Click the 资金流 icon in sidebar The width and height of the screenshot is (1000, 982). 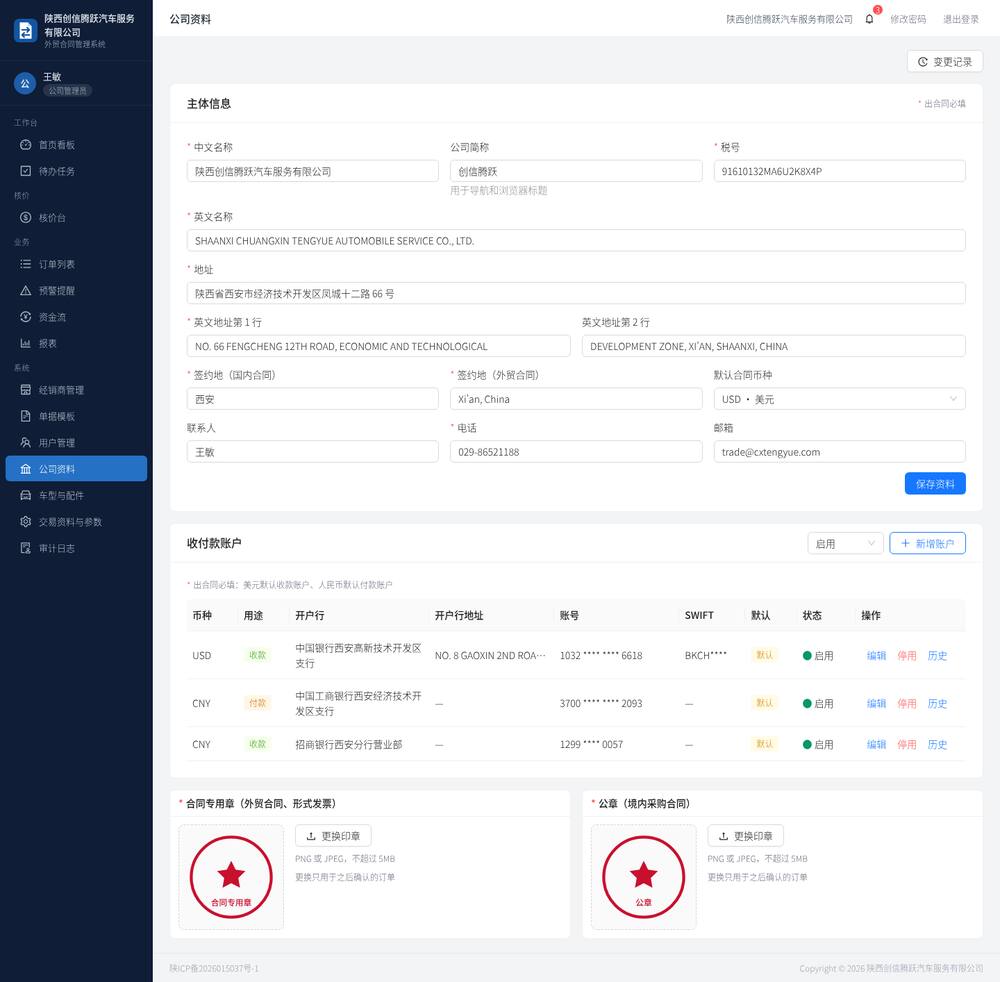point(26,317)
